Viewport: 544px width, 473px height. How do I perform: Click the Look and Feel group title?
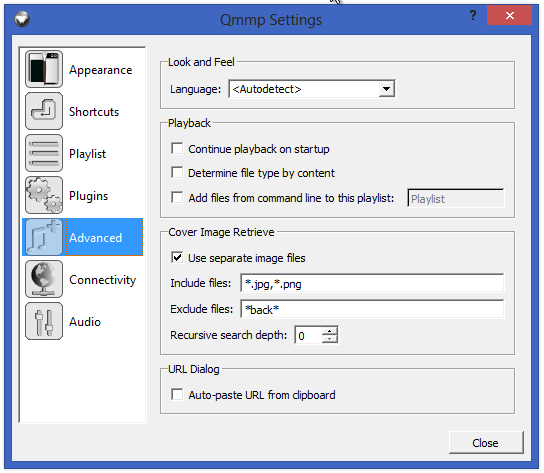click(201, 62)
